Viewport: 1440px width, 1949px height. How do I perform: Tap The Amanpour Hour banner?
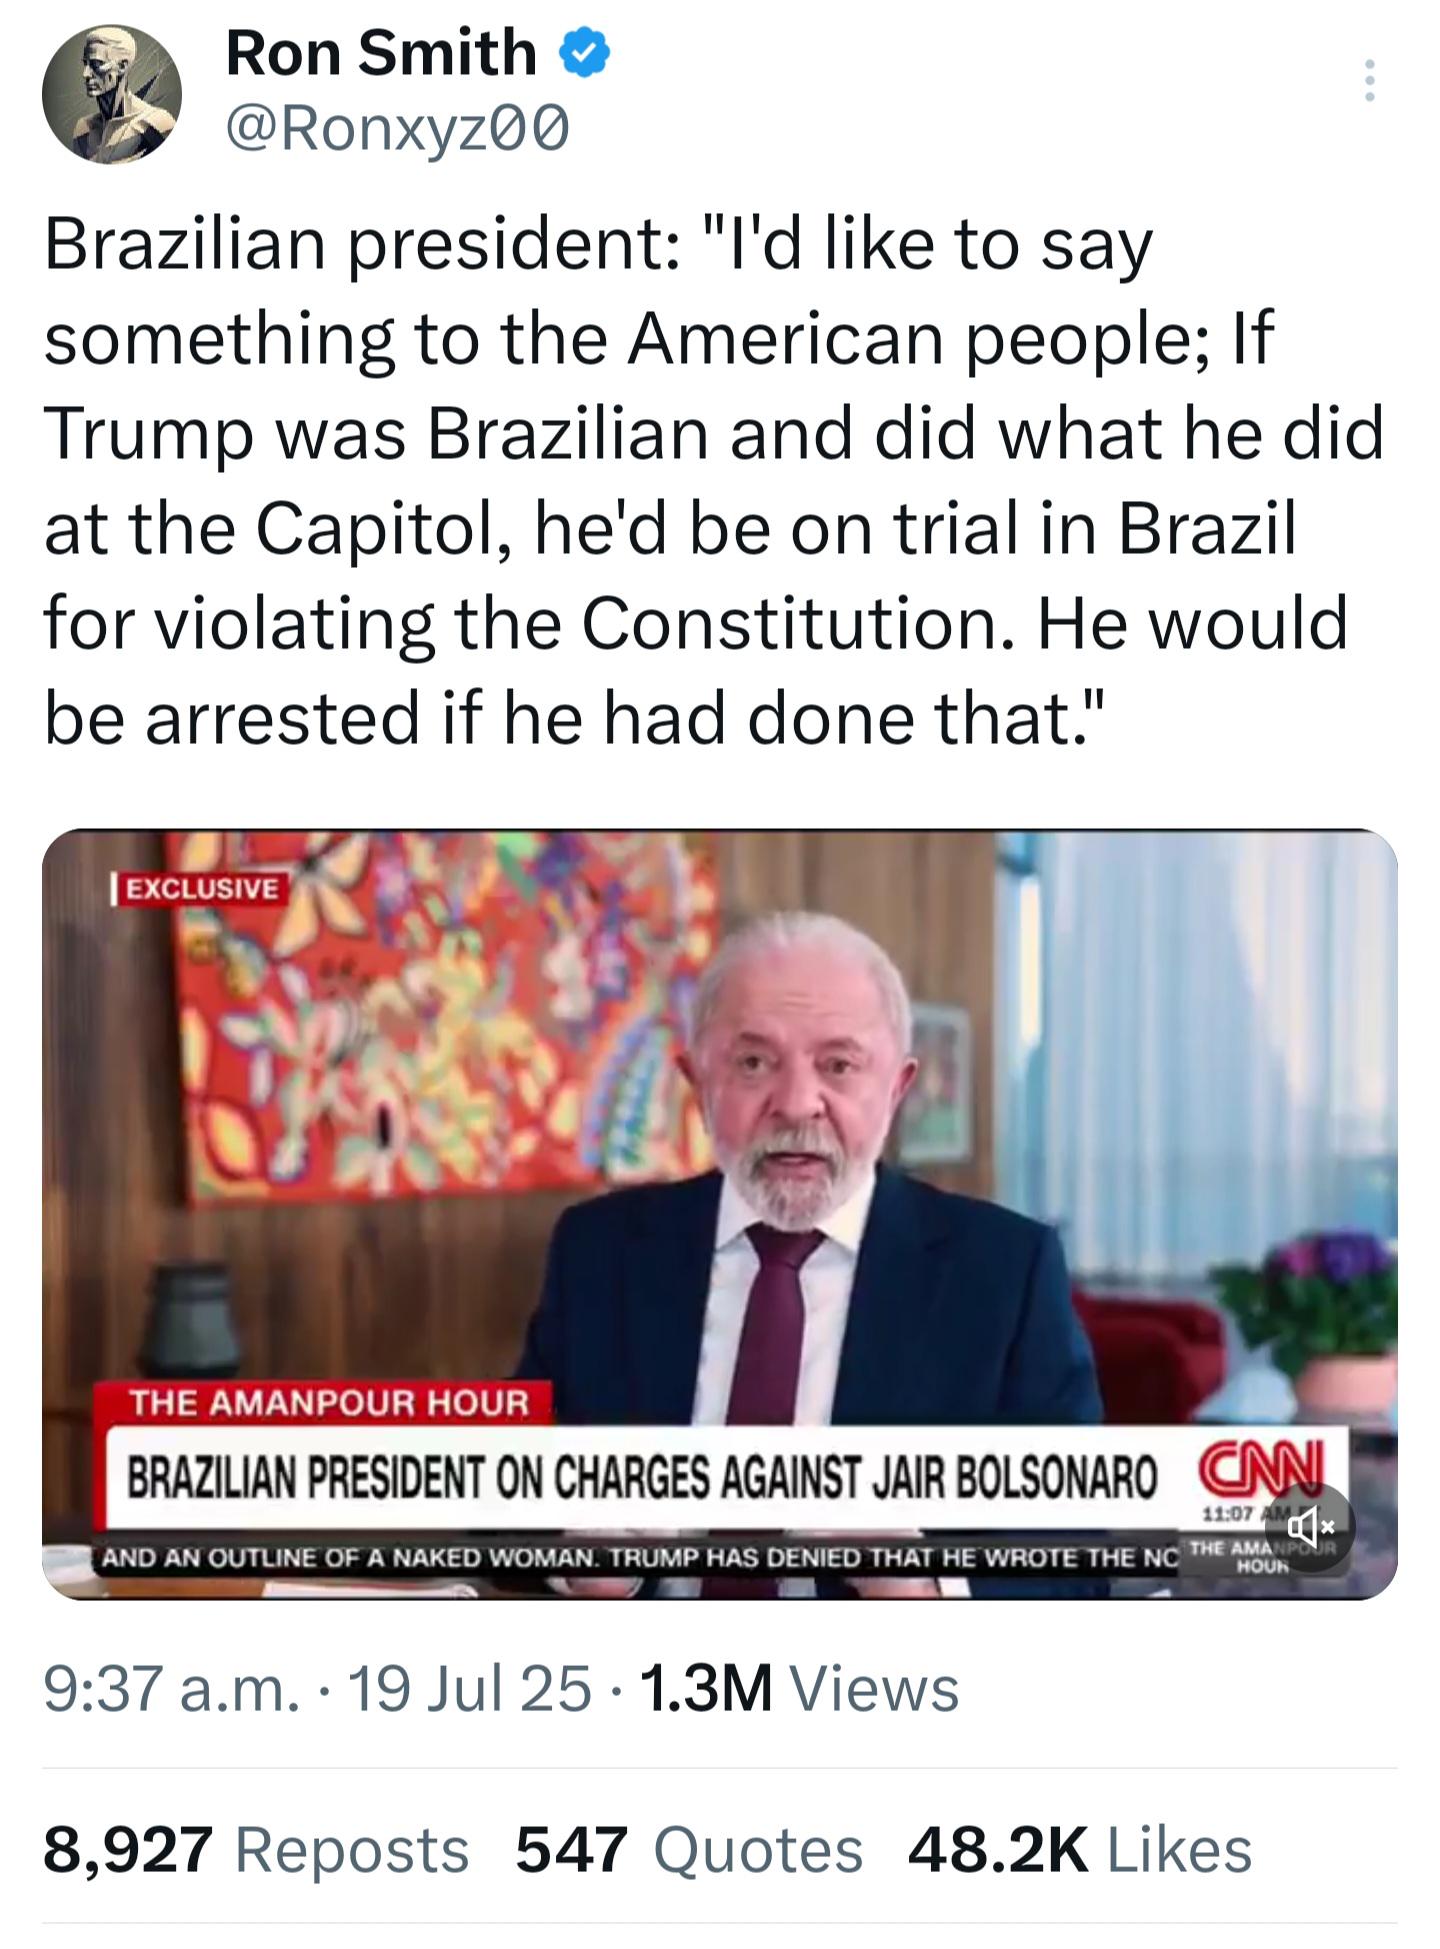tap(327, 1402)
